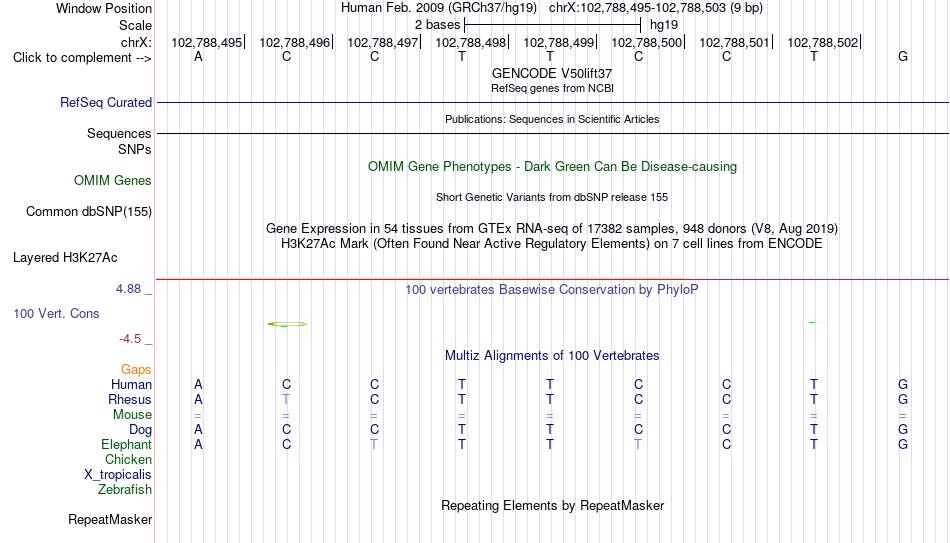Click the Gaps row label
This screenshot has width=950, height=543.
pos(136,370)
